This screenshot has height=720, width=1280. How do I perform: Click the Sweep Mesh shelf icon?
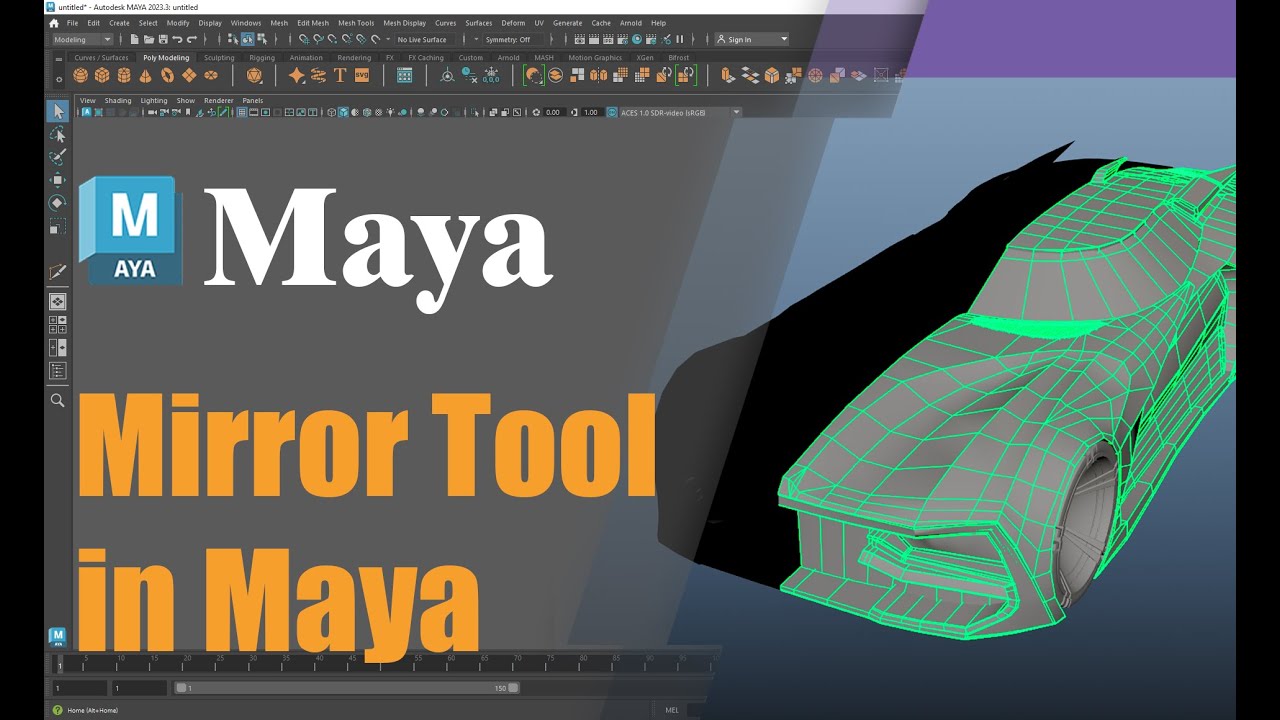[319, 75]
